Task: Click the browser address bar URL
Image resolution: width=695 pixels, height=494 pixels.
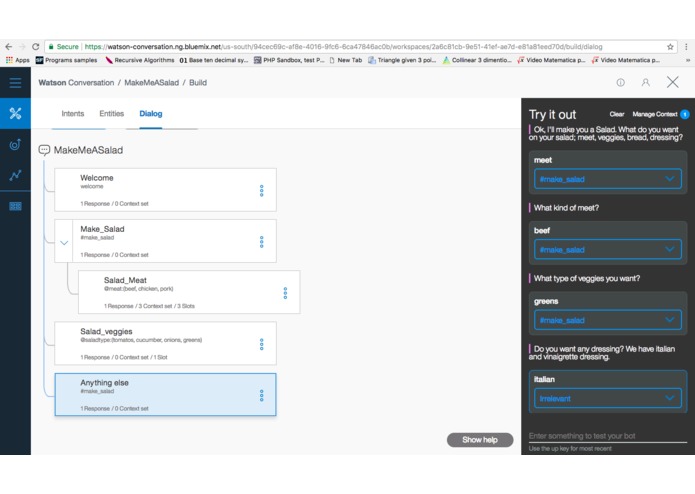Action: [343, 47]
